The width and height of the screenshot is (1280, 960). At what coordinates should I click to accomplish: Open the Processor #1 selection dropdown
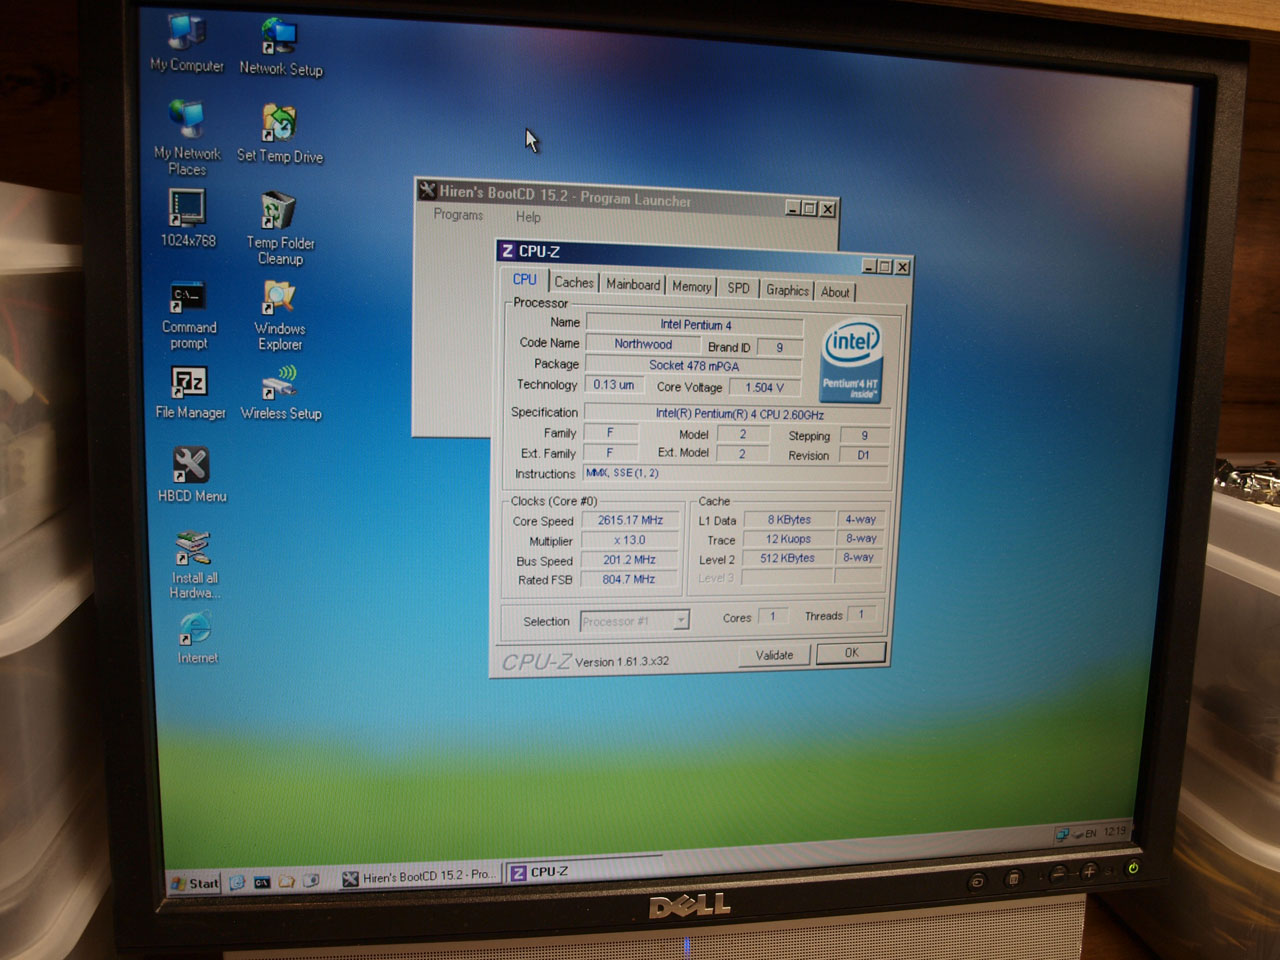[x=635, y=621]
